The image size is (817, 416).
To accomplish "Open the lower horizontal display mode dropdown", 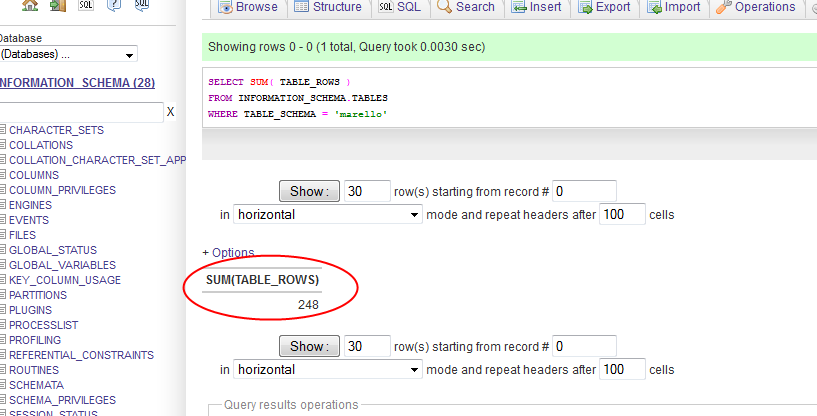I will click(327, 370).
